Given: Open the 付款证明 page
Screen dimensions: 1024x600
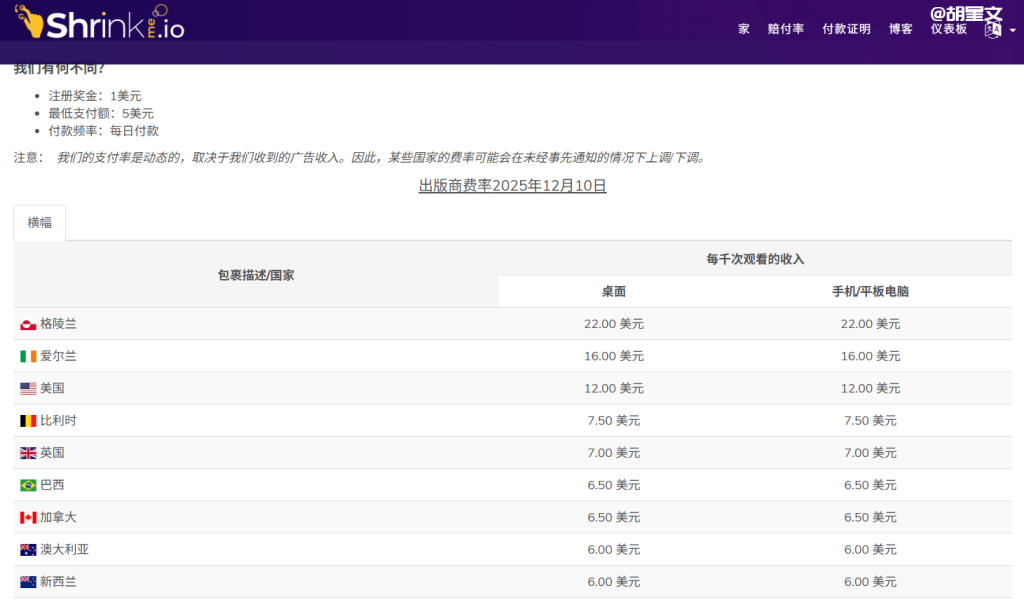Looking at the screenshot, I should point(846,29).
